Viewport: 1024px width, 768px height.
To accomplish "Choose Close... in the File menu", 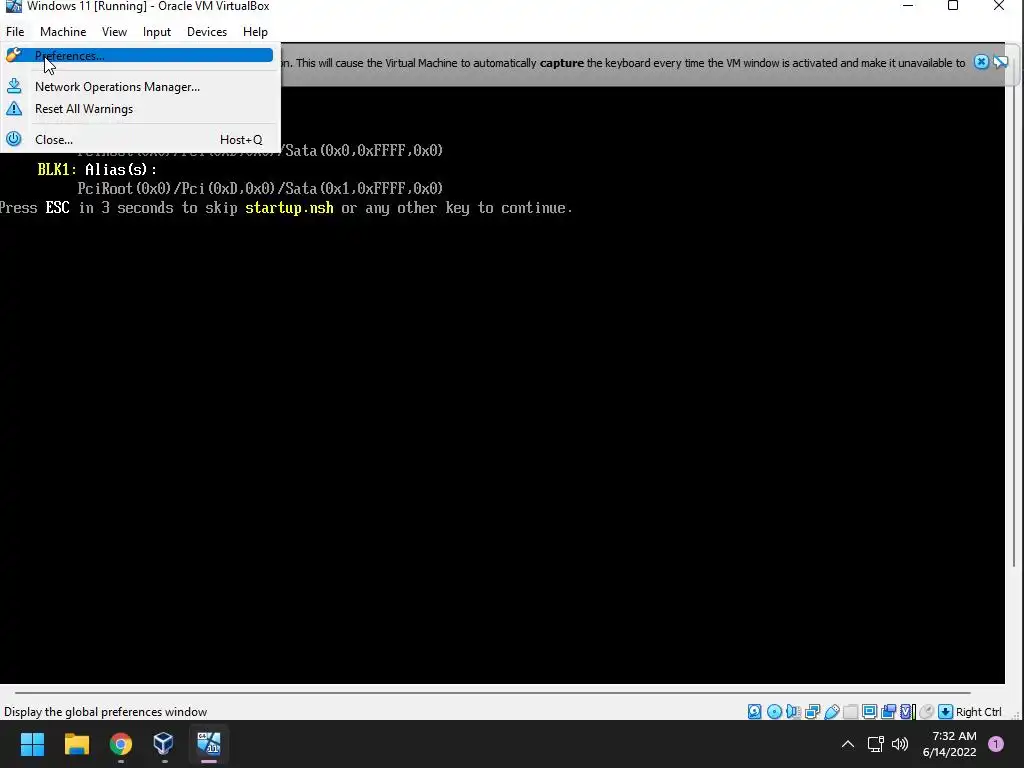I will point(137,140).
